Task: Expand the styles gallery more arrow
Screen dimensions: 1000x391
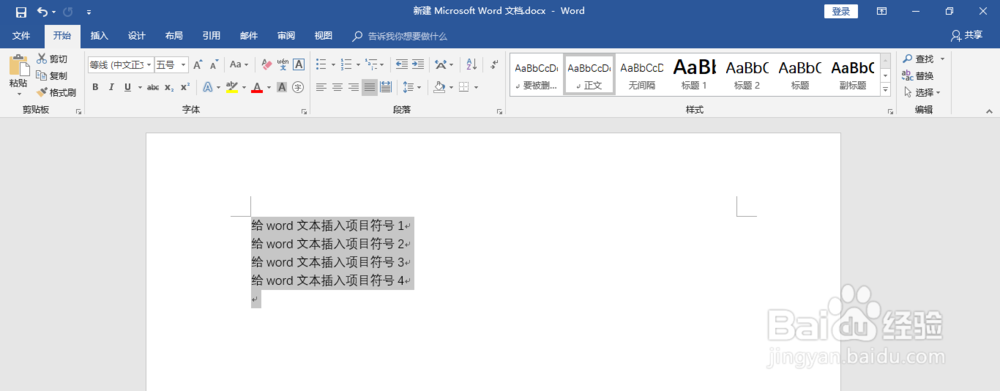Action: point(885,91)
